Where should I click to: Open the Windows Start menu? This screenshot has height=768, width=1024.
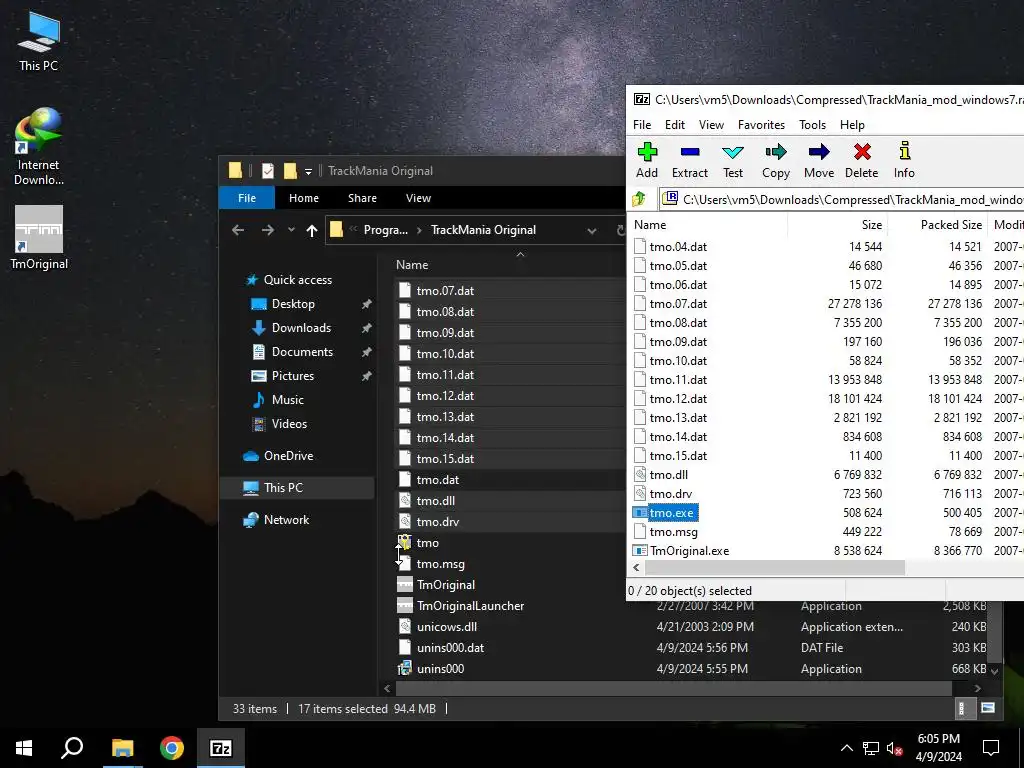click(24, 748)
